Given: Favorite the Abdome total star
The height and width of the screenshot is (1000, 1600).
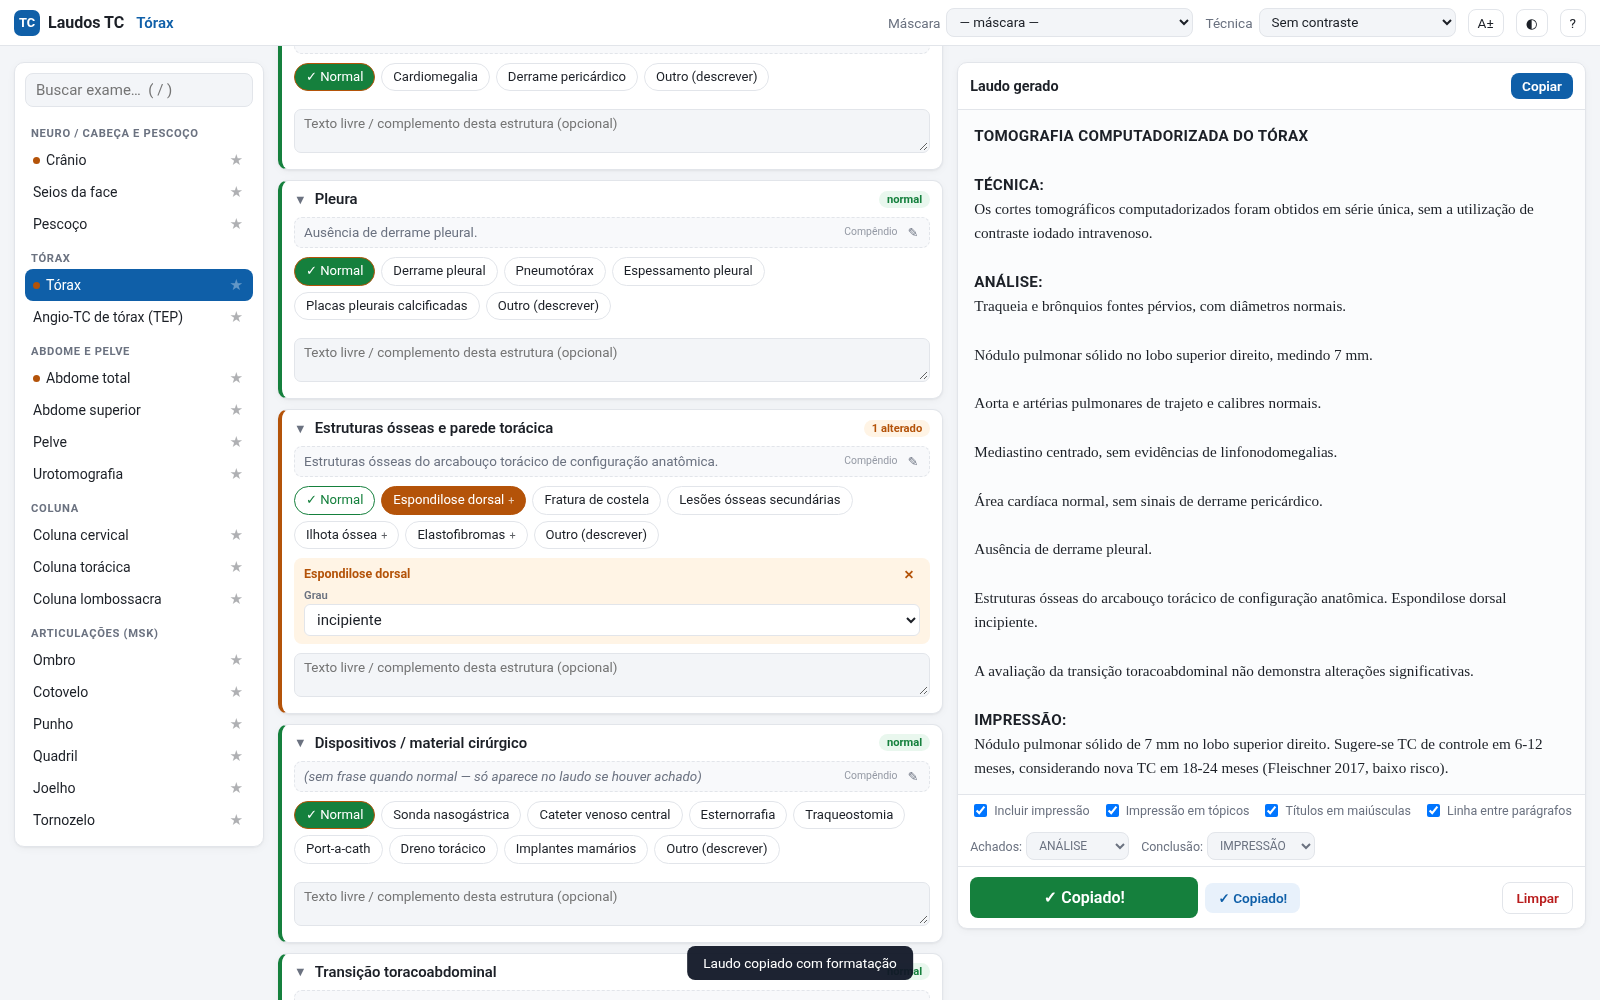Looking at the screenshot, I should click(236, 378).
